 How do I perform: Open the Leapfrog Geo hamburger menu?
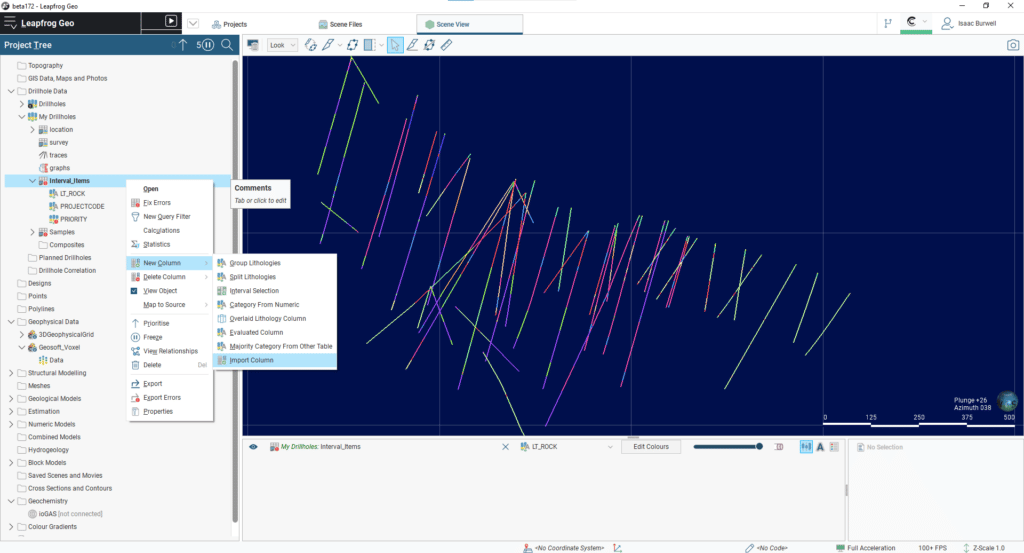point(10,22)
